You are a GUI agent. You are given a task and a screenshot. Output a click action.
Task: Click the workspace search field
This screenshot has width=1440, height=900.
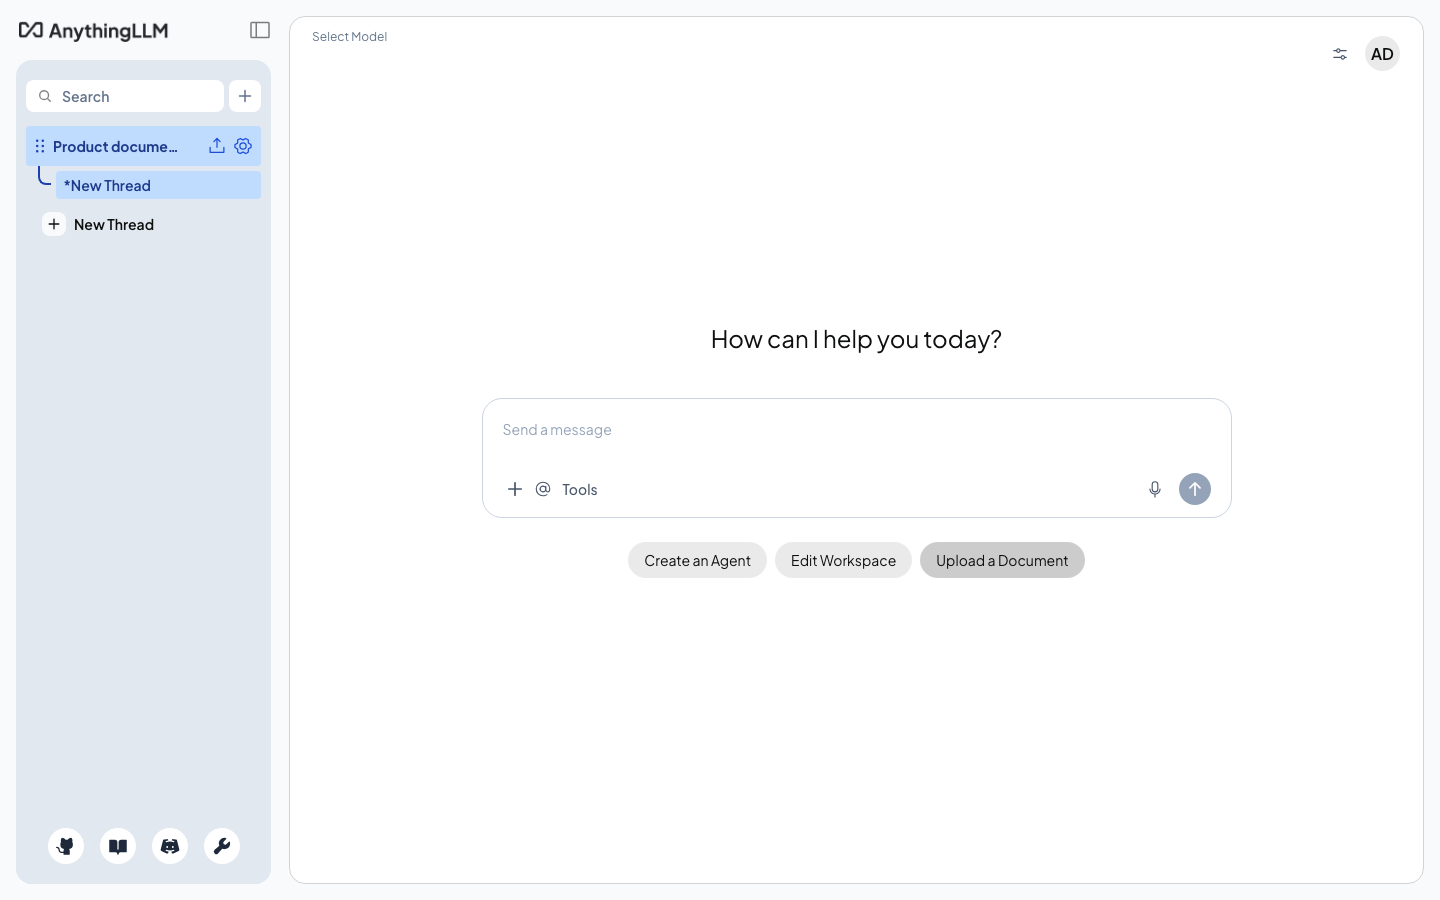point(125,96)
